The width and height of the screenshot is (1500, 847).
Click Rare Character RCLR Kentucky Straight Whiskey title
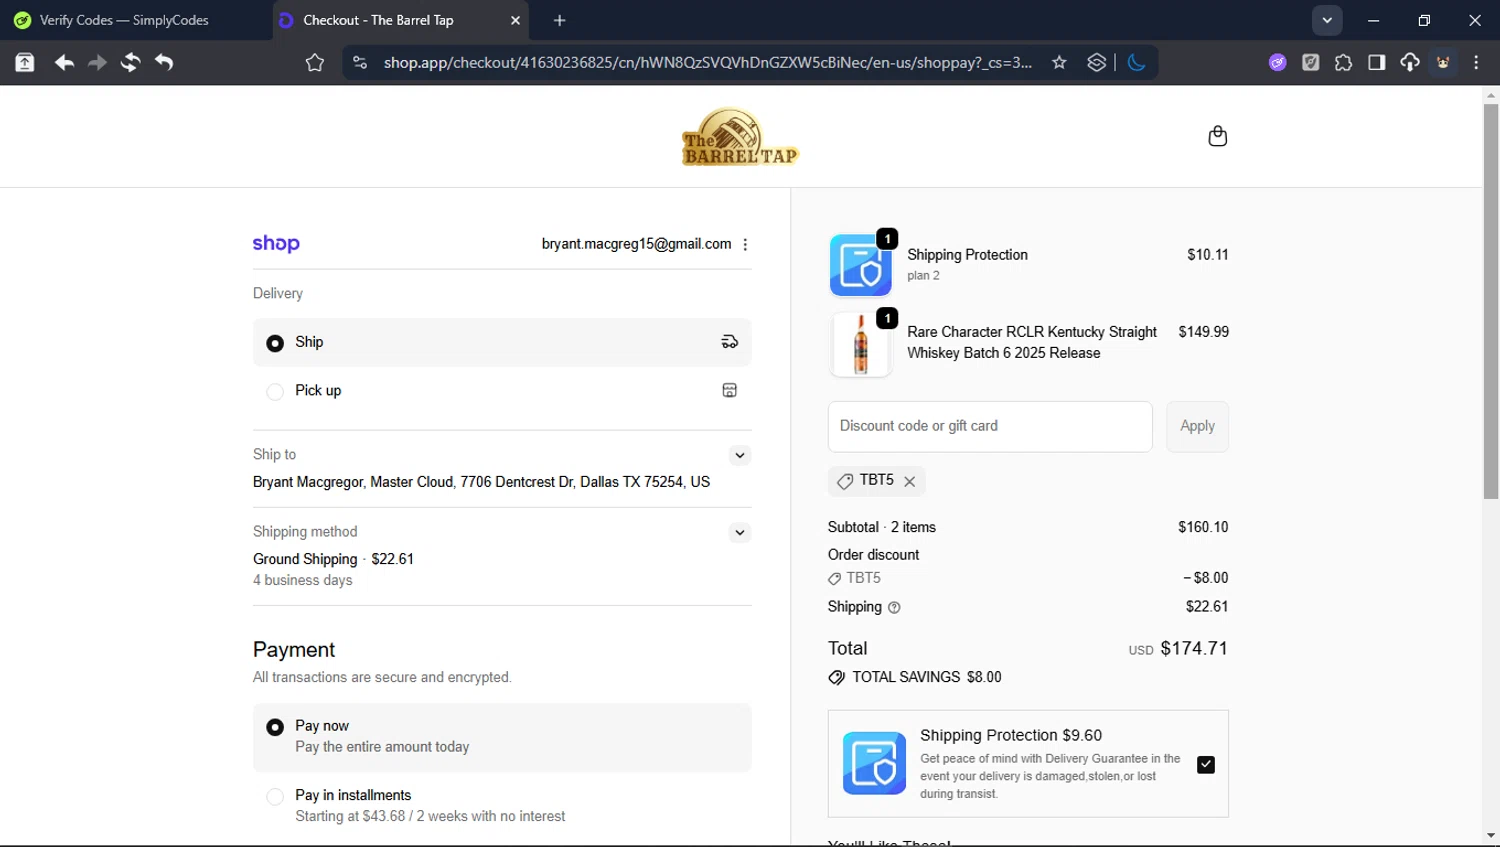[x=1032, y=342]
